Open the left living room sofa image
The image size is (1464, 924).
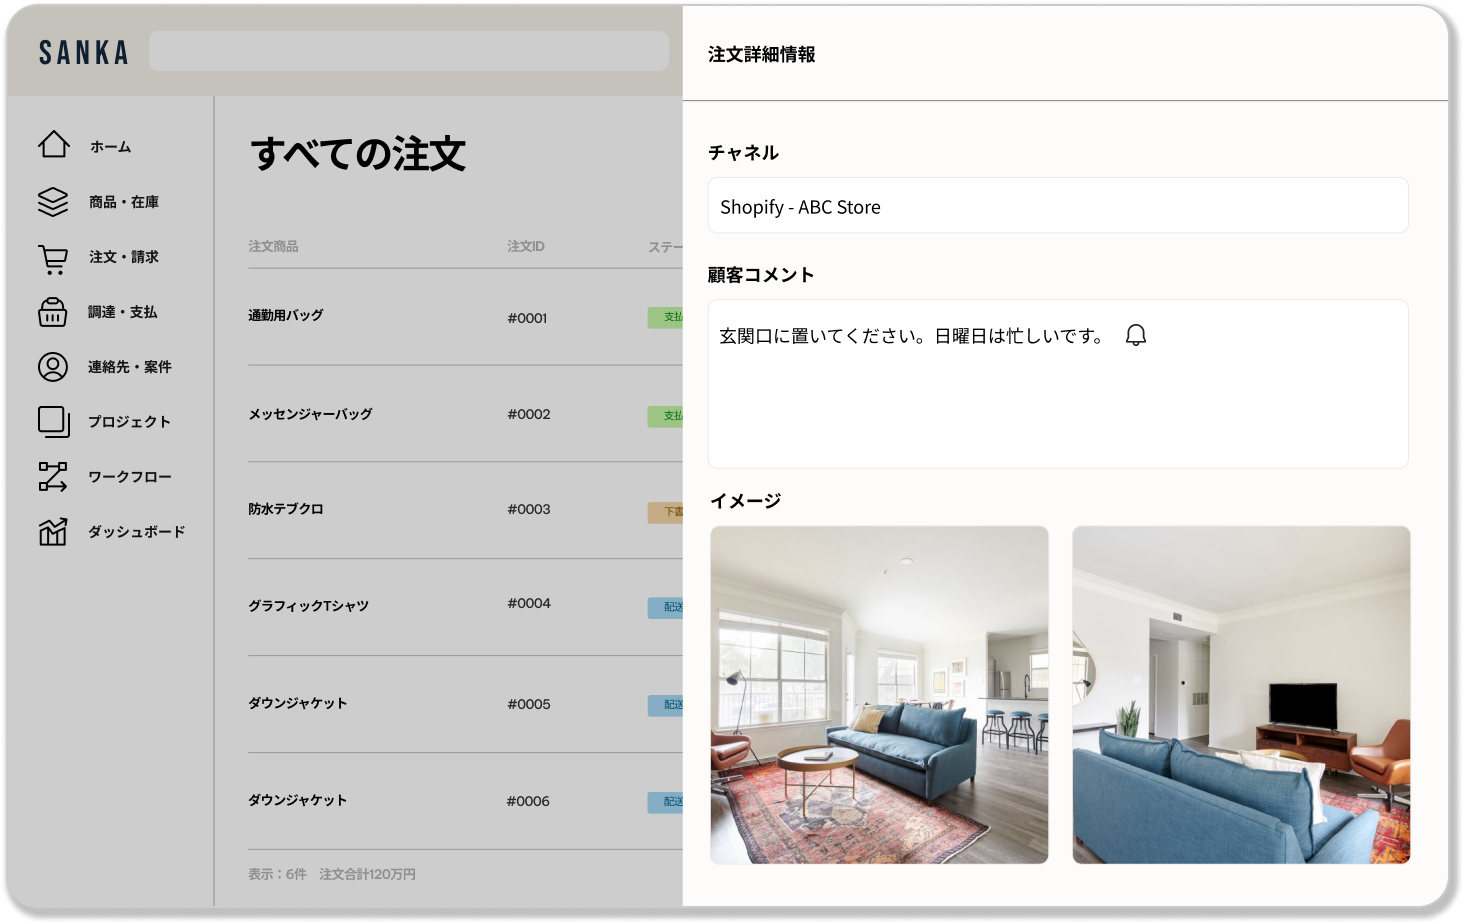(x=879, y=695)
